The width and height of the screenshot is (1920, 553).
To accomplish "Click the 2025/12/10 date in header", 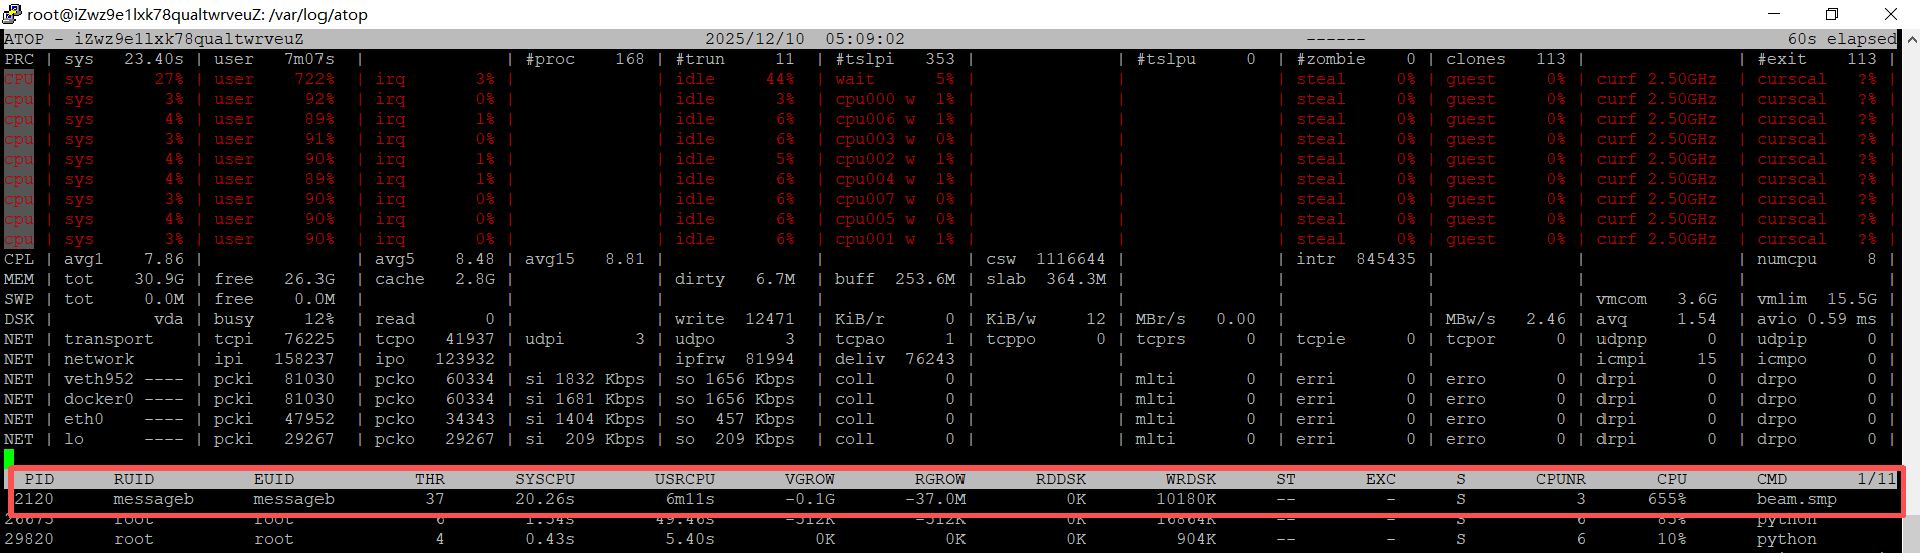I will point(754,39).
